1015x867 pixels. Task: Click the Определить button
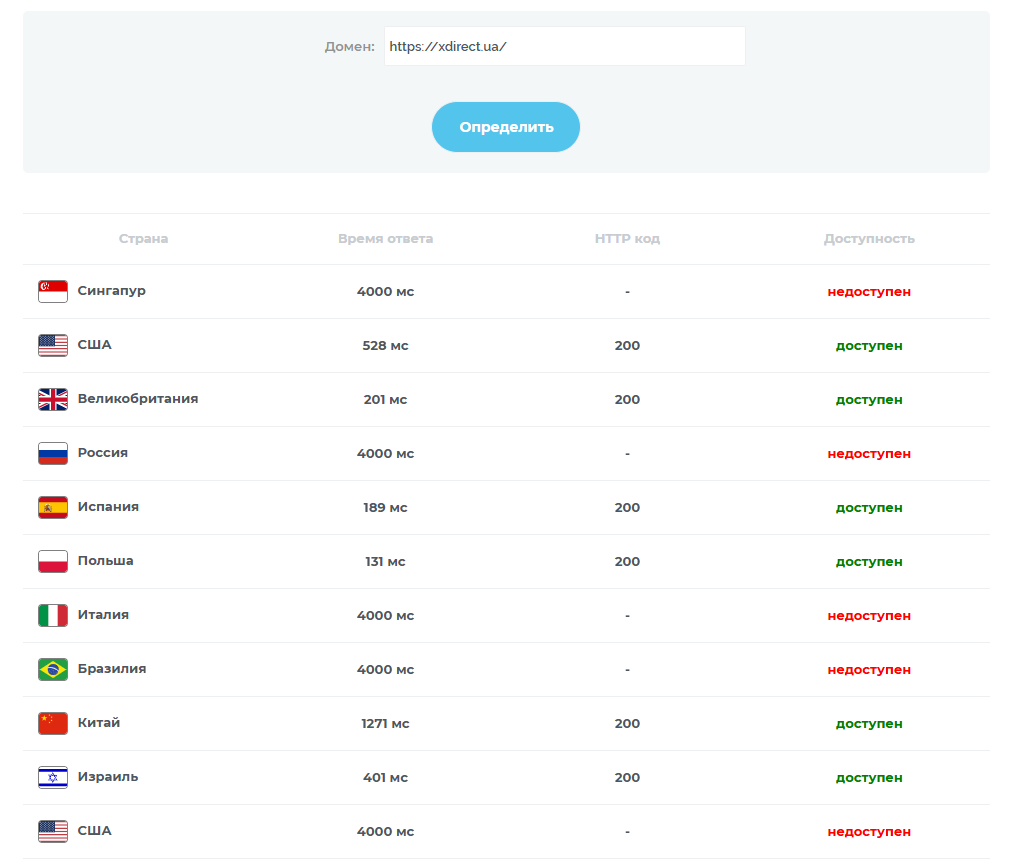pos(506,127)
